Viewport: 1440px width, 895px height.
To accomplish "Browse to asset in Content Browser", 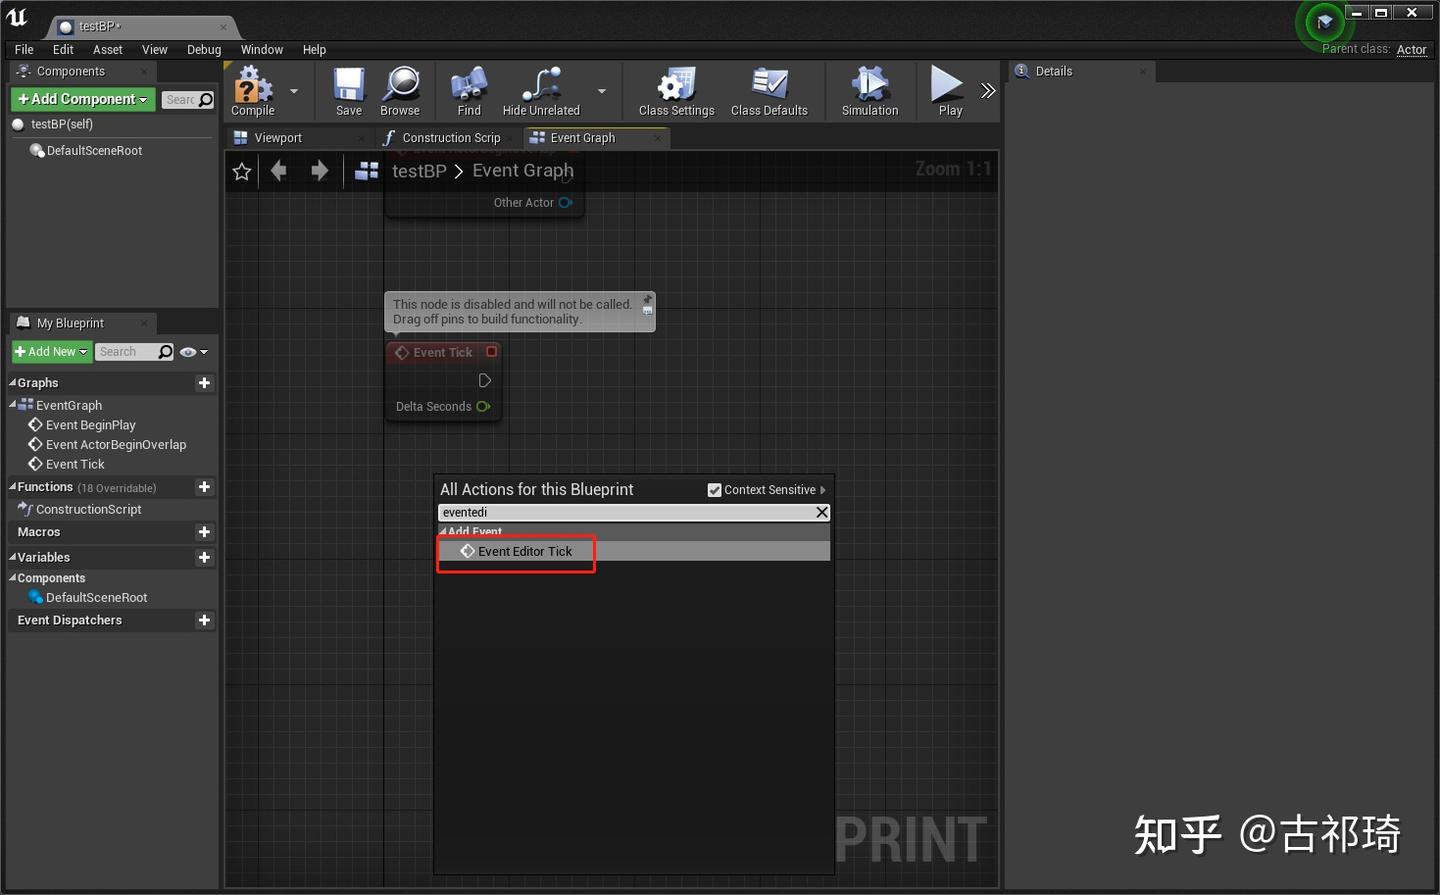I will pyautogui.click(x=400, y=91).
